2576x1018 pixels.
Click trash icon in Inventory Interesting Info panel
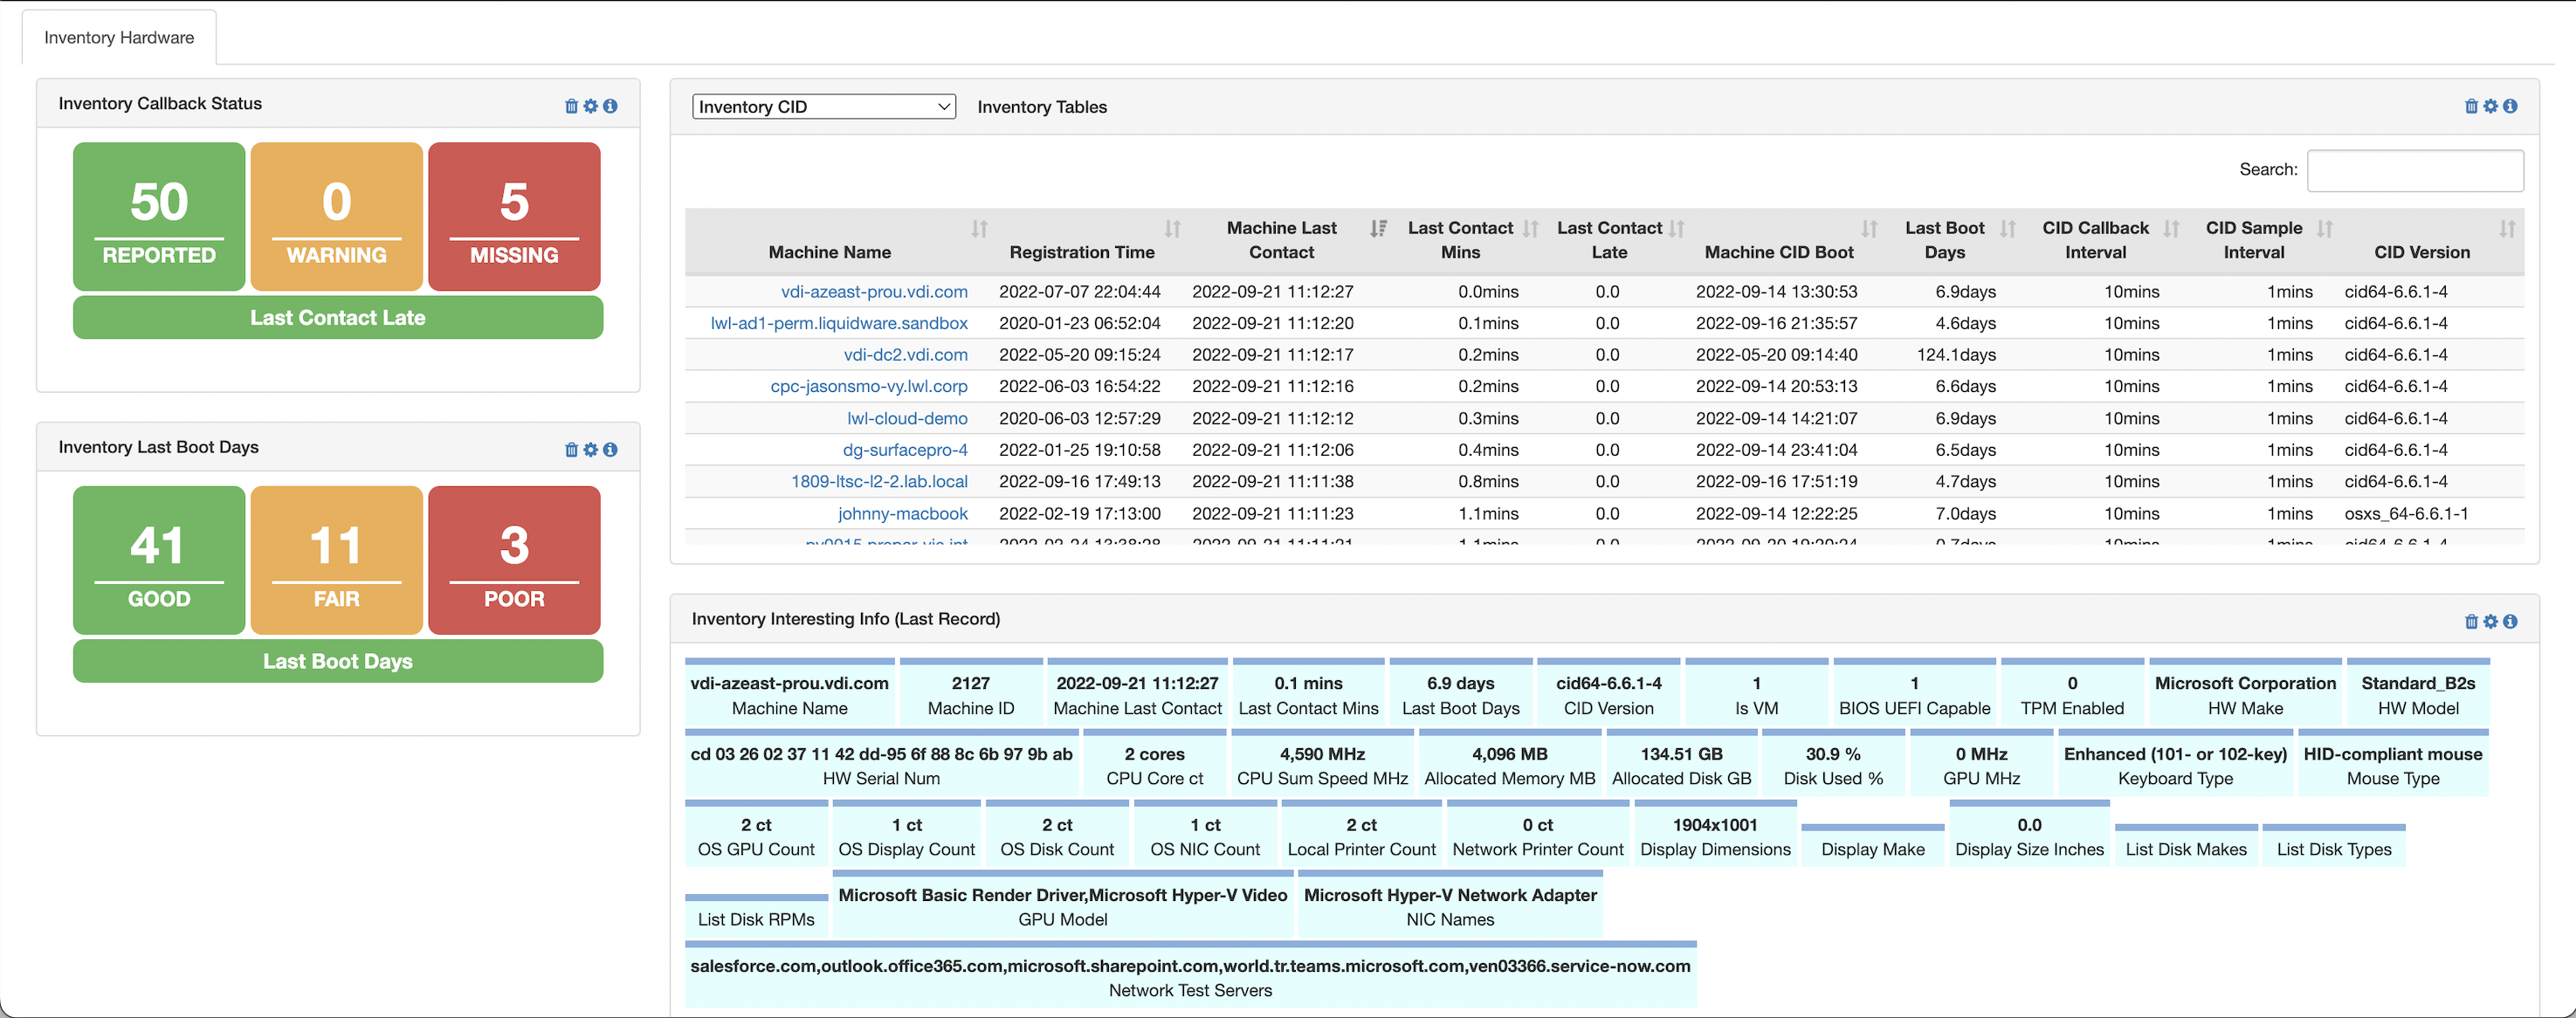tap(2471, 622)
